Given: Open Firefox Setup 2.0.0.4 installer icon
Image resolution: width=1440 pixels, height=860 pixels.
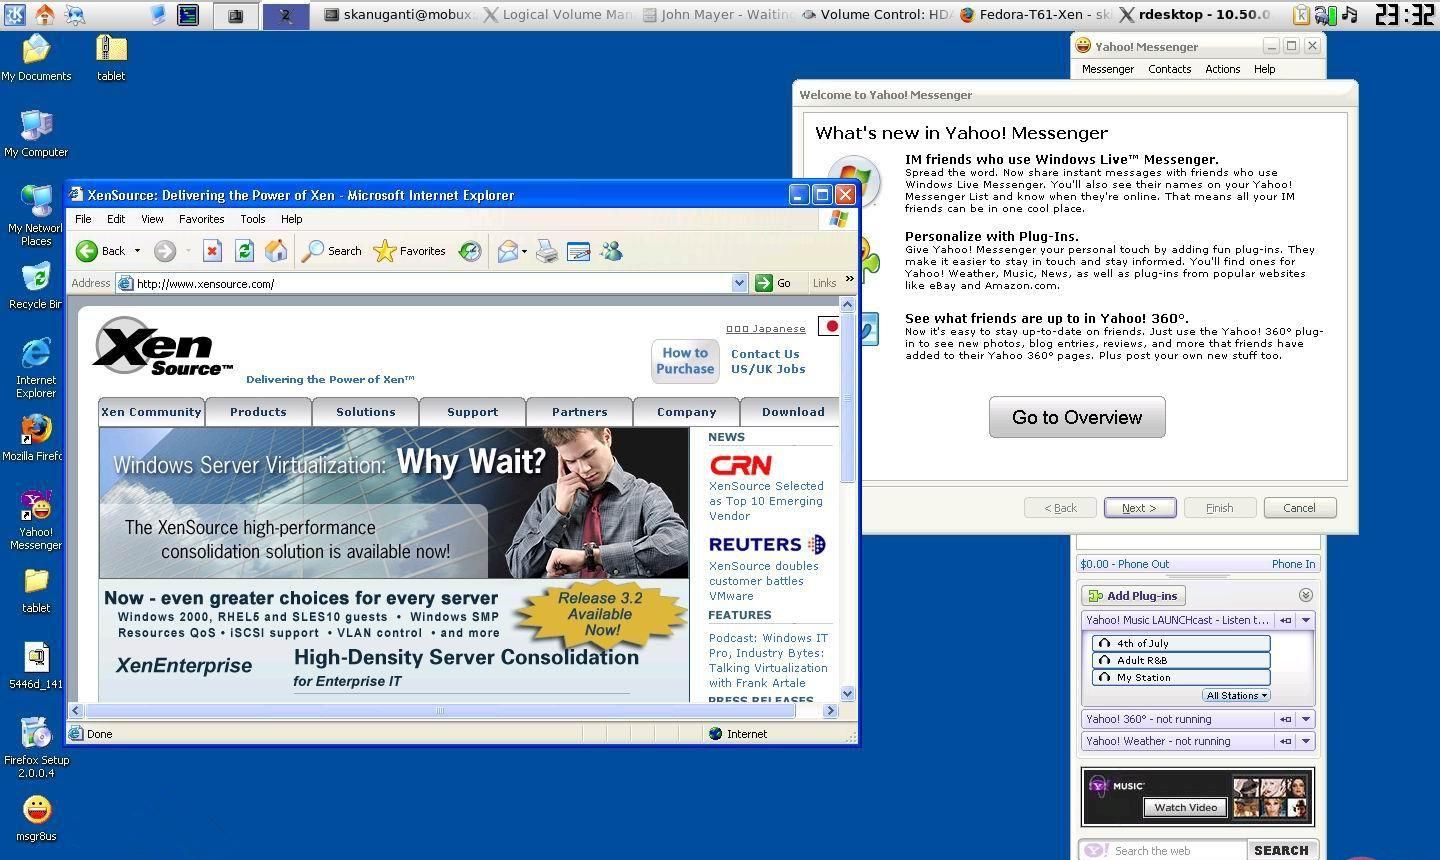Looking at the screenshot, I should tap(36, 747).
